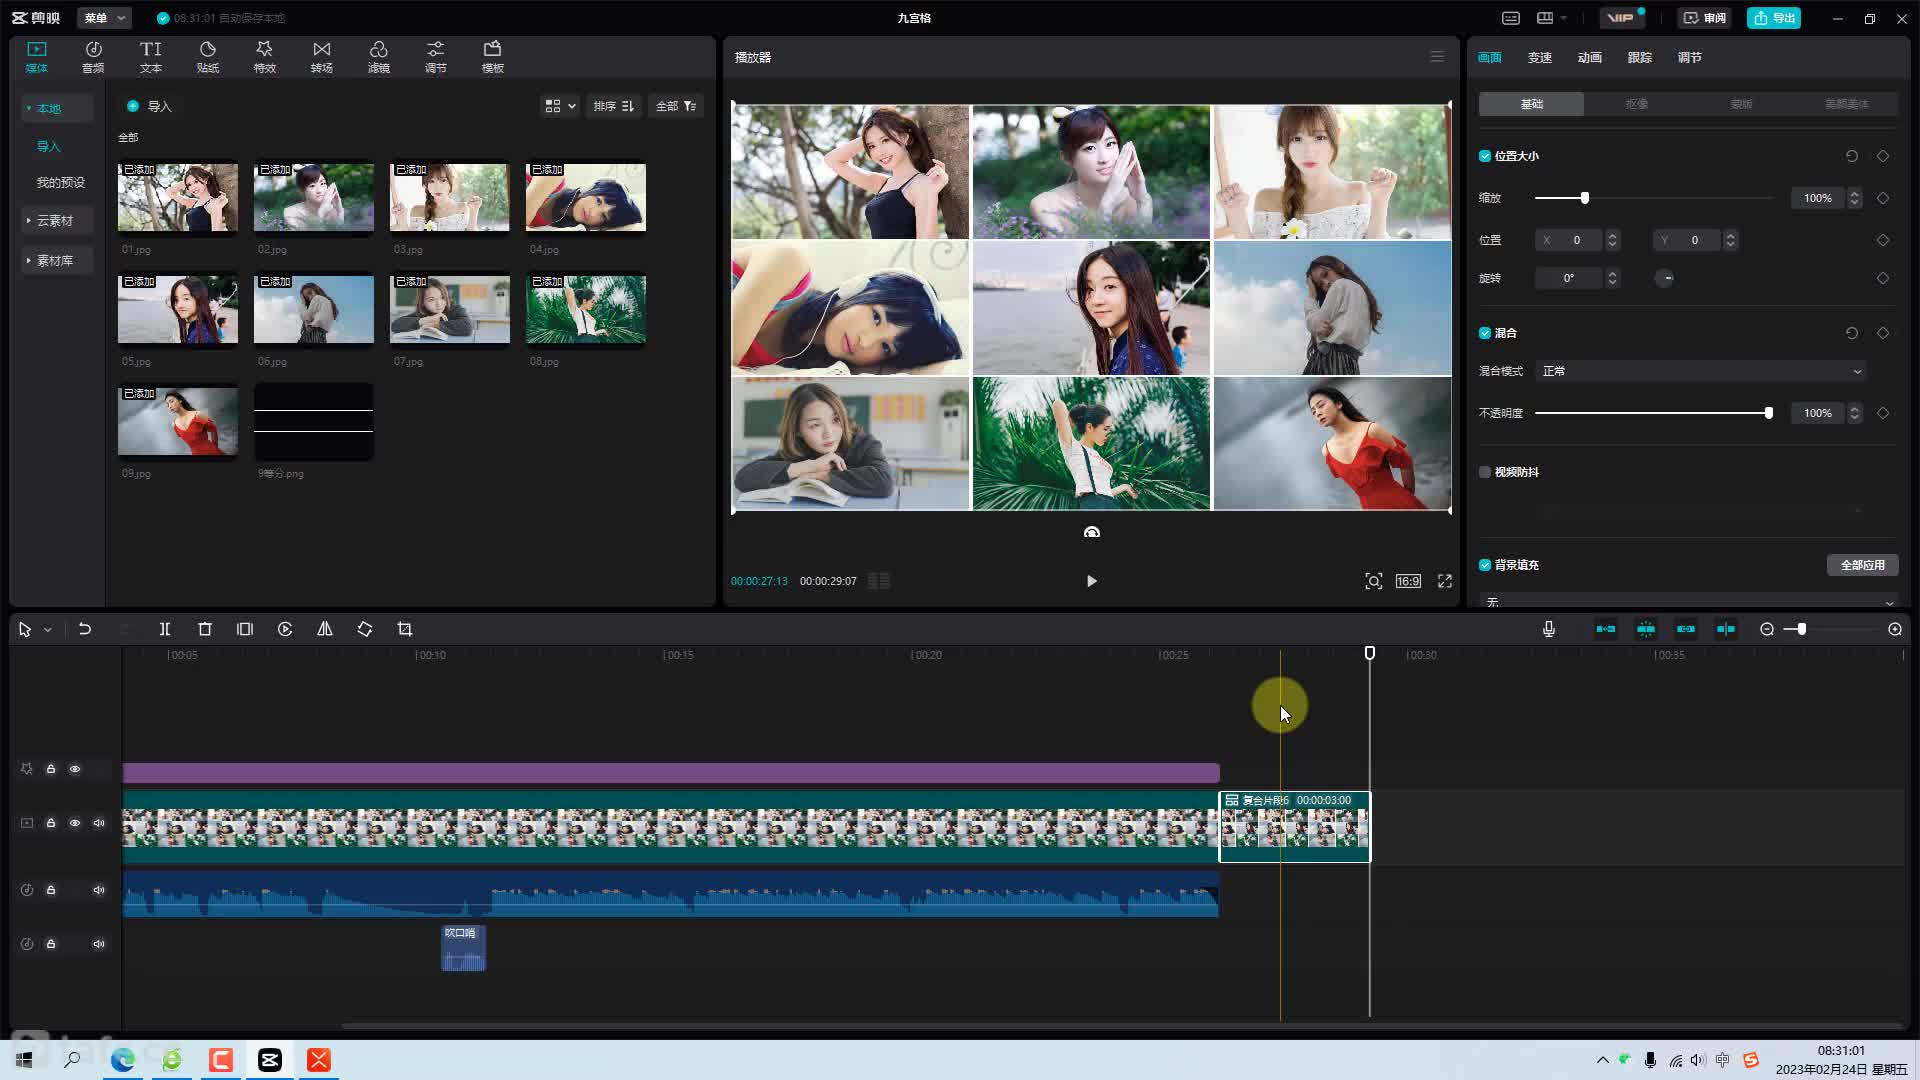The image size is (1920, 1080).
Task: Open the Templates (模板) panel
Action: tap(492, 57)
